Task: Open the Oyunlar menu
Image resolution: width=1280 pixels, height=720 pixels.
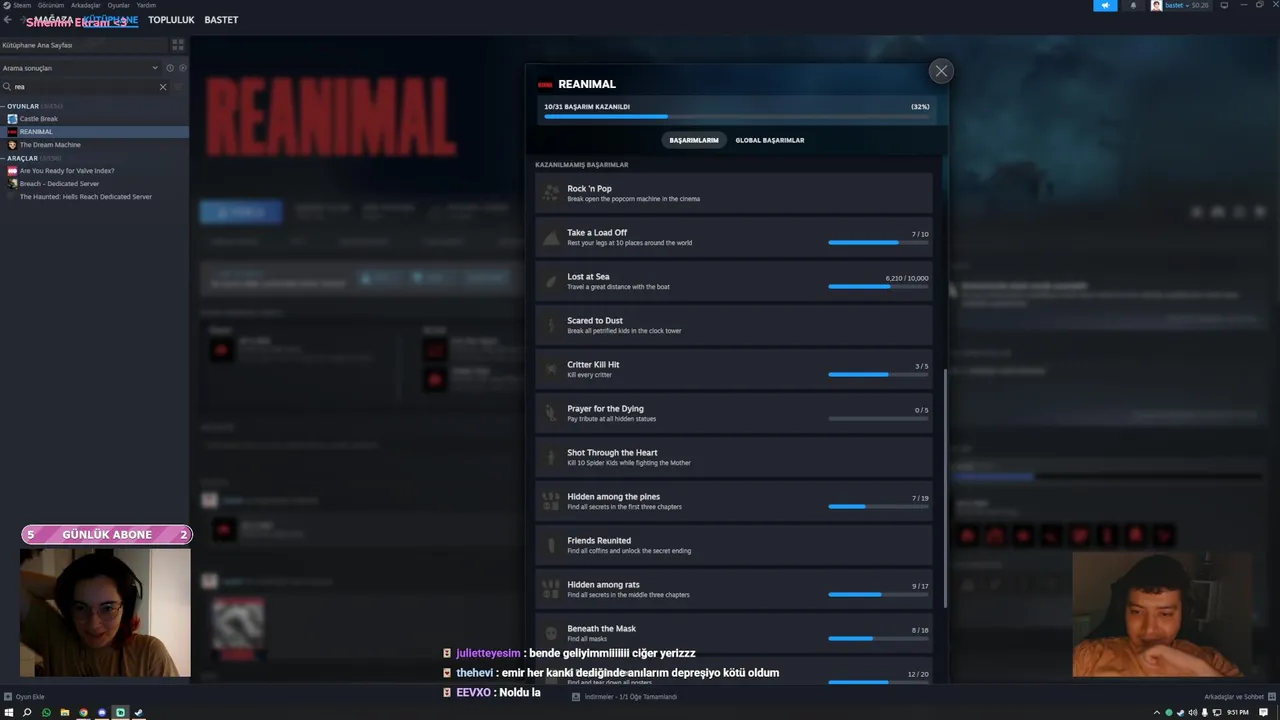Action: click(x=119, y=5)
